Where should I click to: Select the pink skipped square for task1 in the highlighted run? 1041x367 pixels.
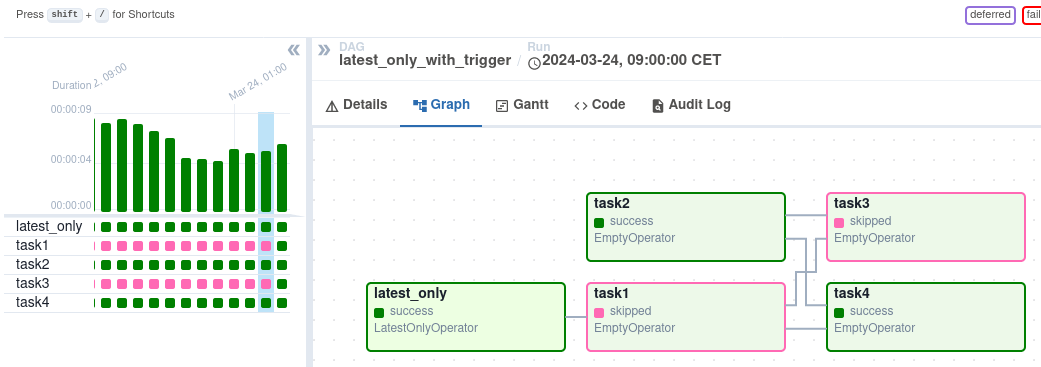pos(266,246)
